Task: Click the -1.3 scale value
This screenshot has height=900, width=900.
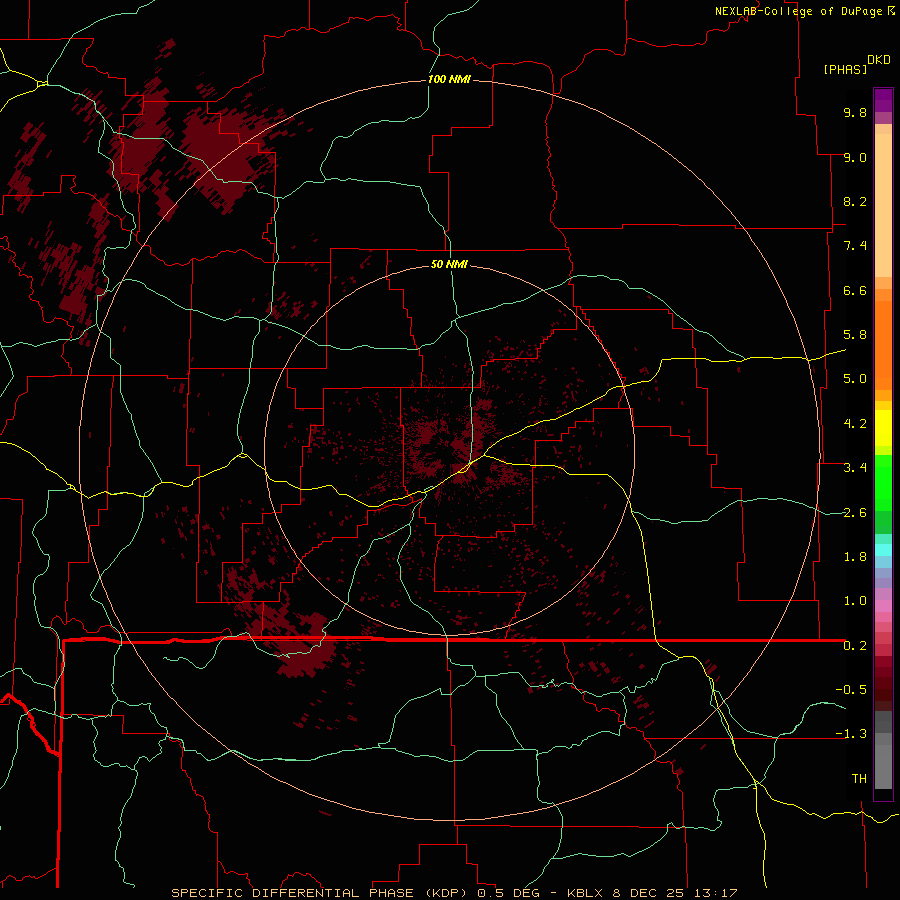Action: (x=851, y=734)
